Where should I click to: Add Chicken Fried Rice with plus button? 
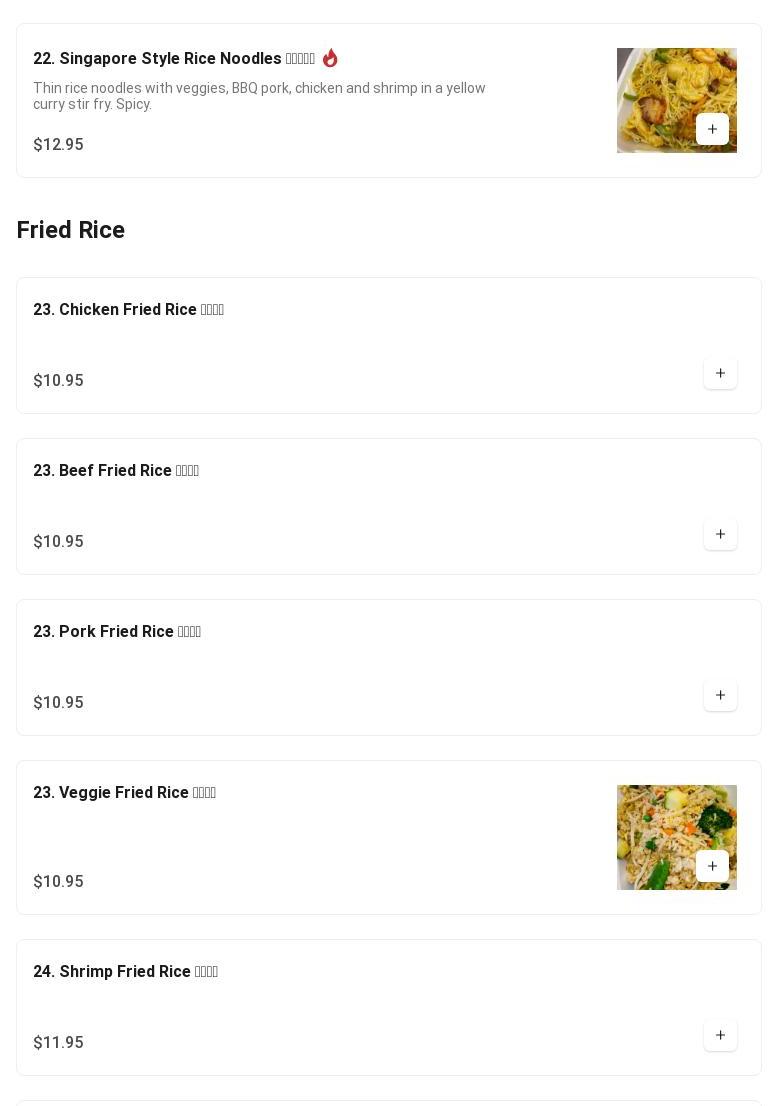(720, 373)
